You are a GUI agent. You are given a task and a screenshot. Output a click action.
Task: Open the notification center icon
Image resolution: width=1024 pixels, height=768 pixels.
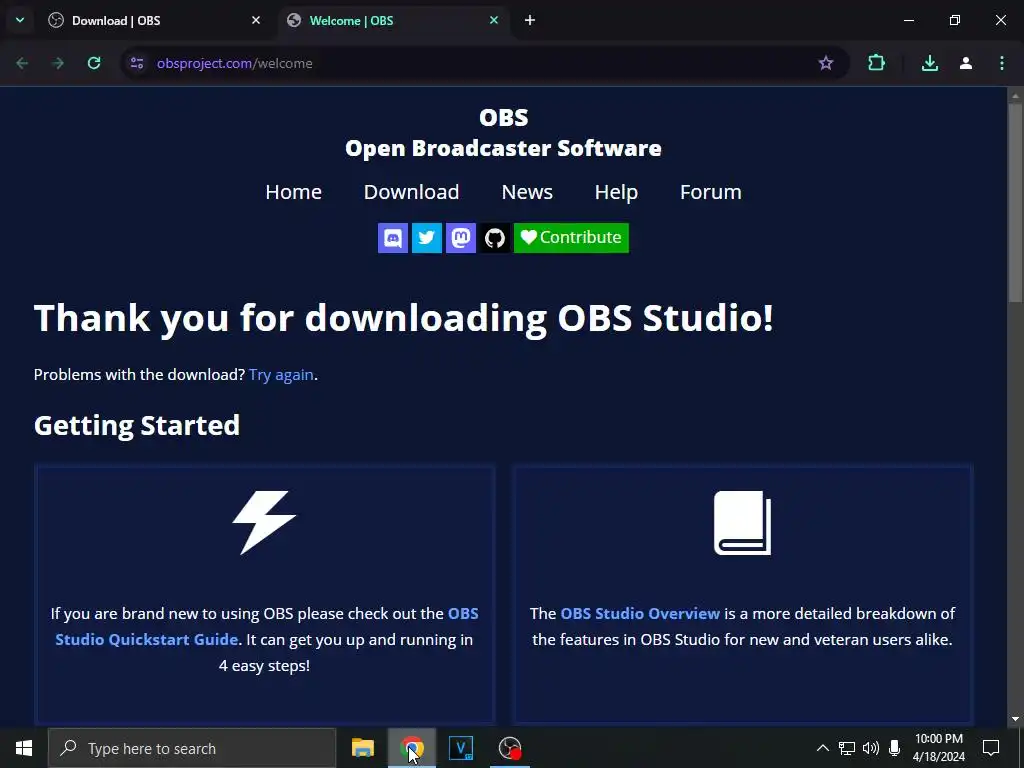[x=991, y=748]
